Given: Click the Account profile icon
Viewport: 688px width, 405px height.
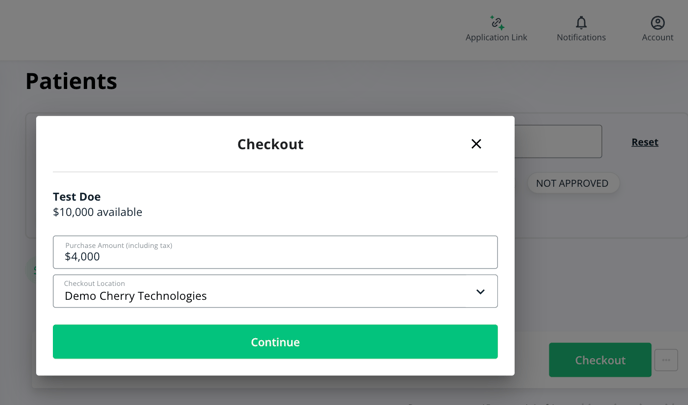Looking at the screenshot, I should (x=657, y=22).
